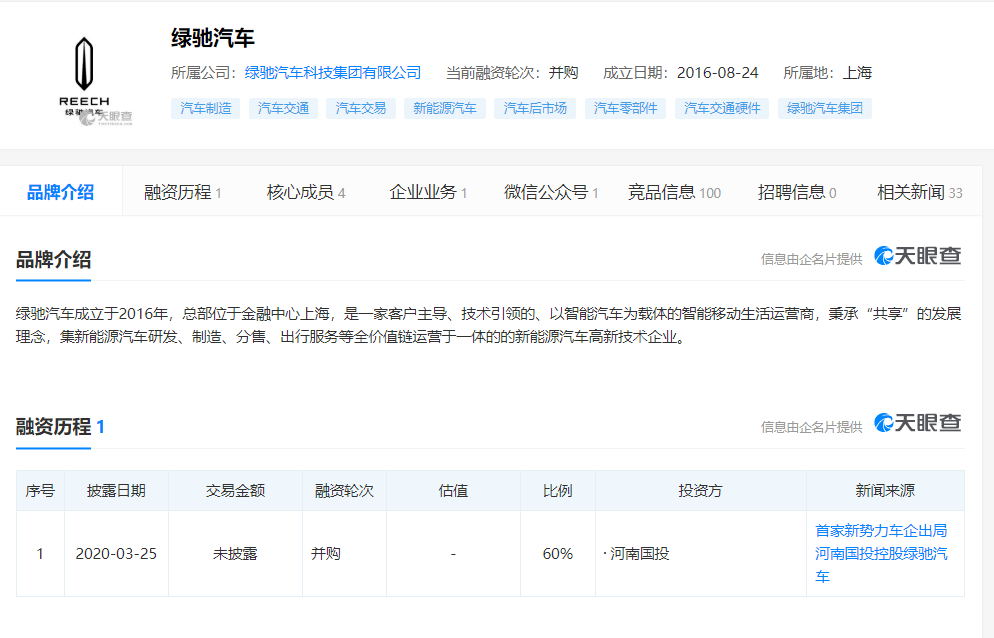Select the 汽车交通 tag
This screenshot has height=638, width=994.
pos(283,108)
